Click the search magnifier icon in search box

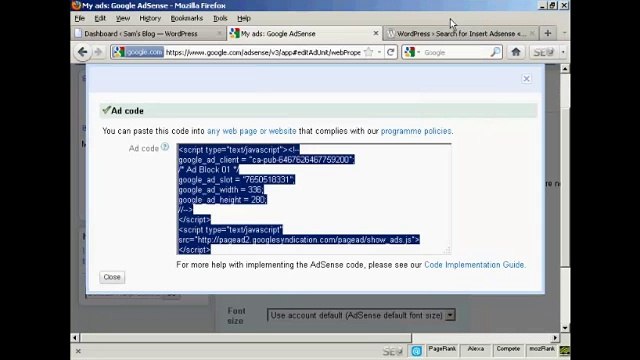click(x=495, y=52)
